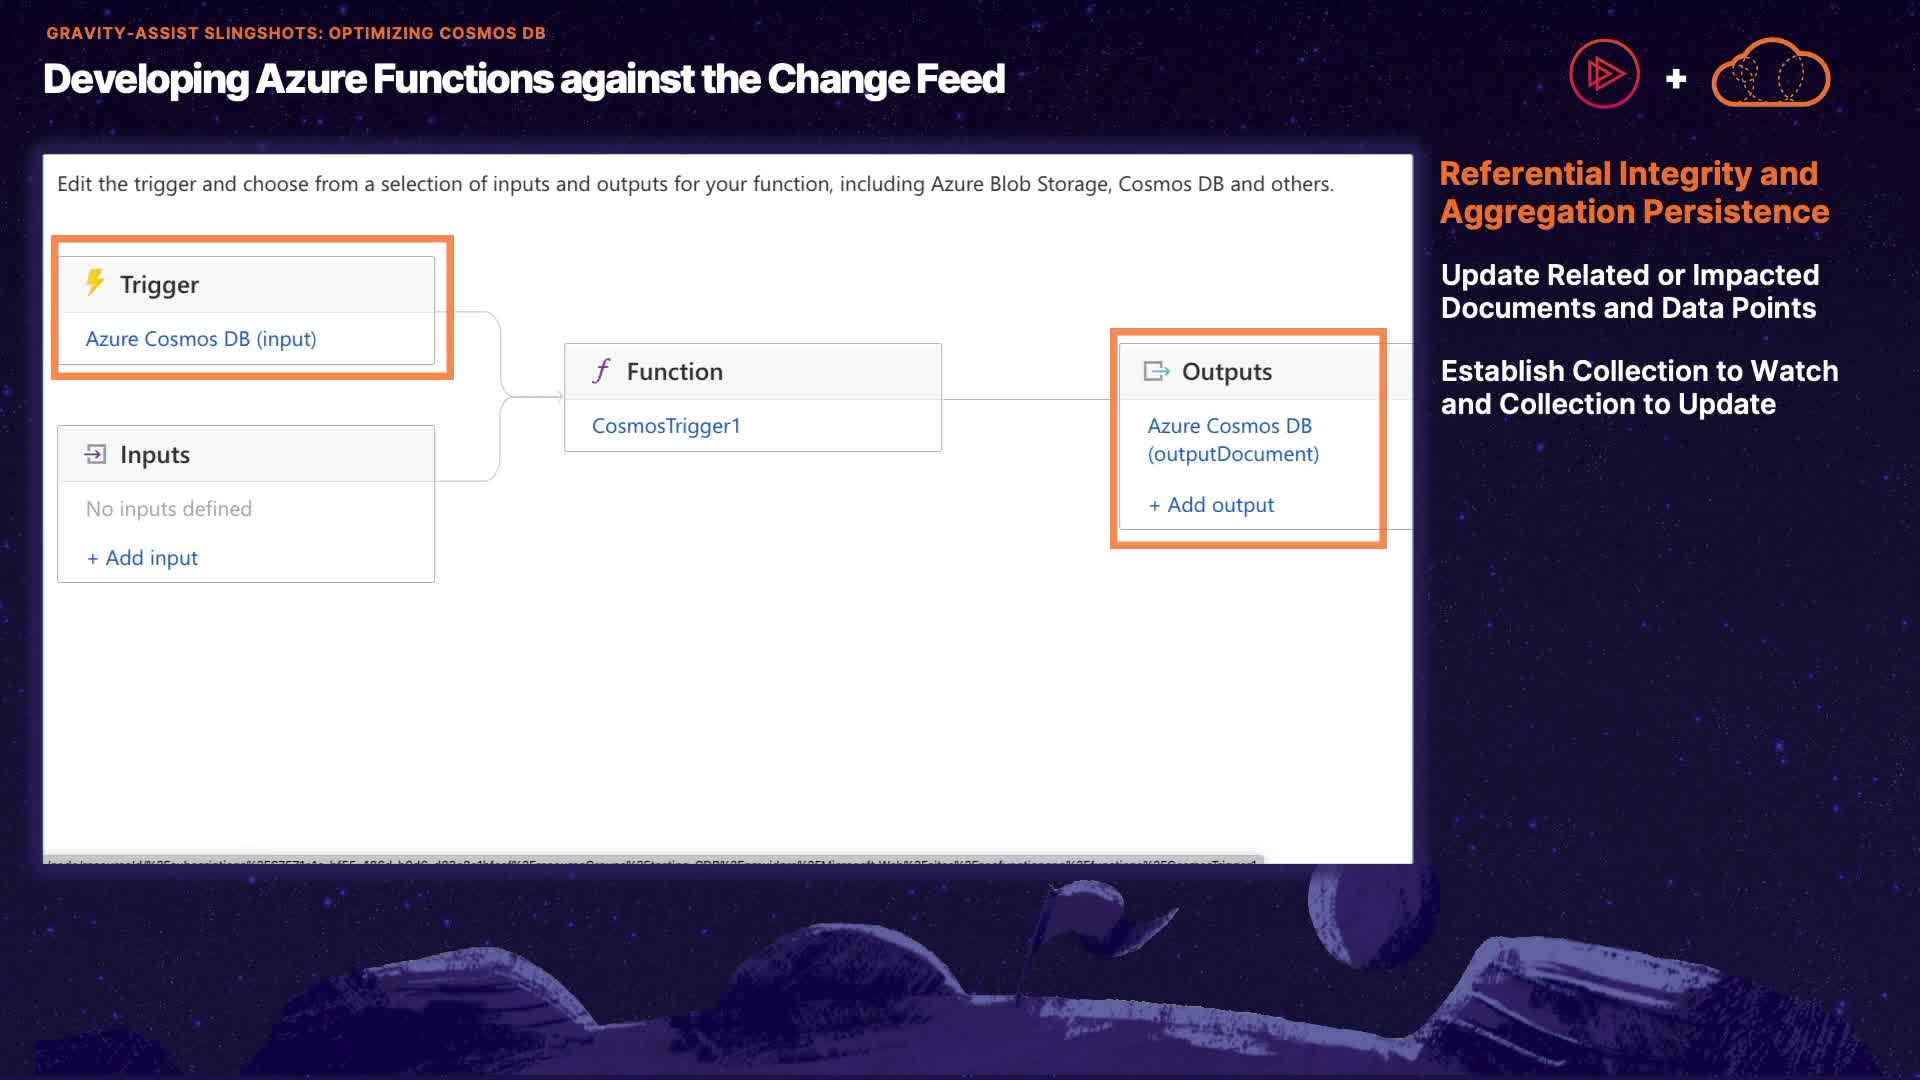The height and width of the screenshot is (1080, 1920).
Task: Click the Pluralsight play logo
Action: [1604, 74]
